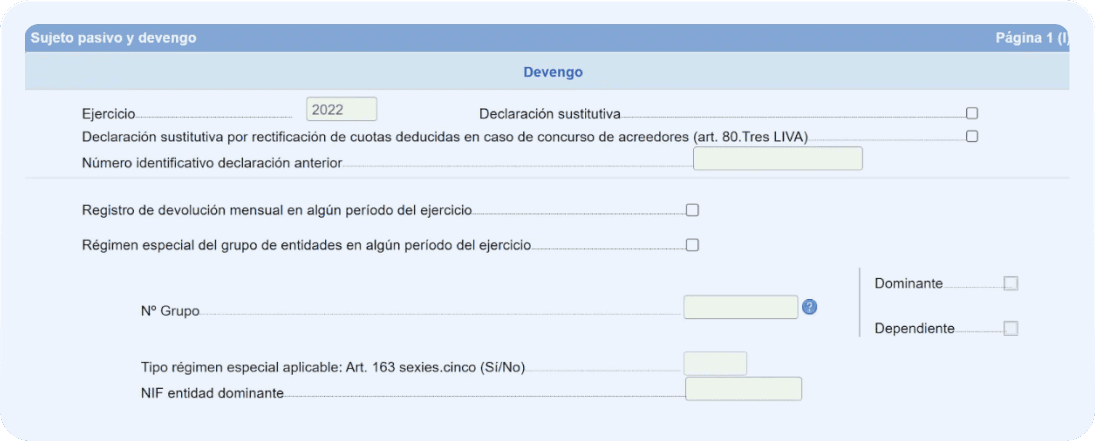This screenshot has width=1095, height=441.
Task: Check the concurso de acreedores rectification box
Action: pyautogui.click(x=971, y=136)
